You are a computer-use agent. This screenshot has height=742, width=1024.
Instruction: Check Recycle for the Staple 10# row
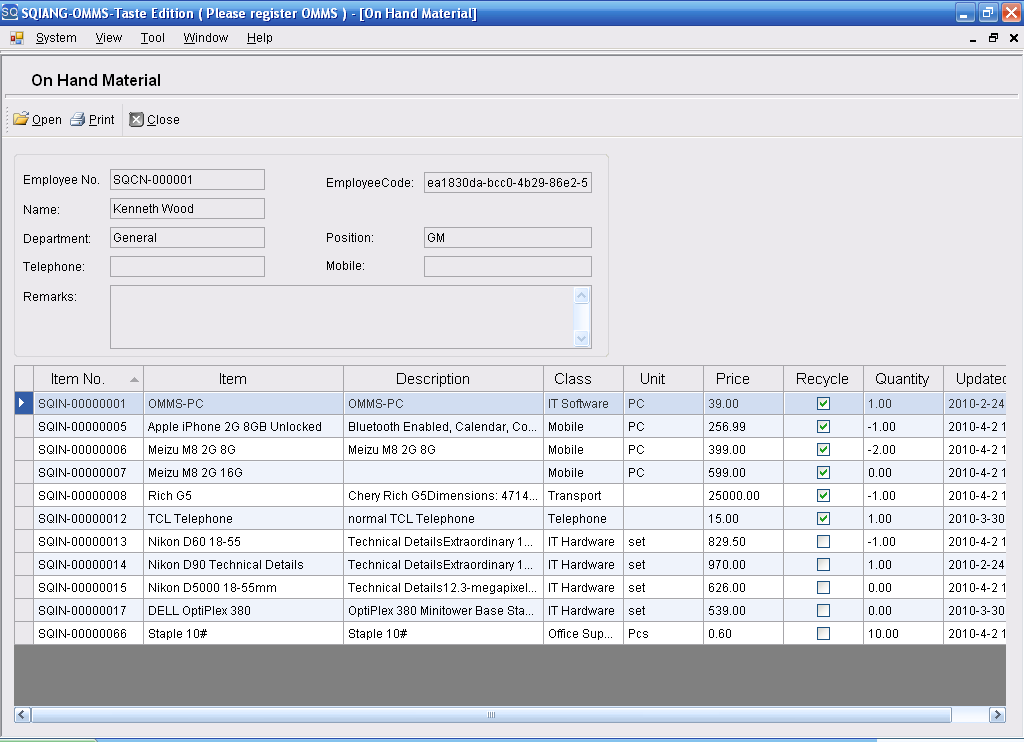click(x=822, y=633)
